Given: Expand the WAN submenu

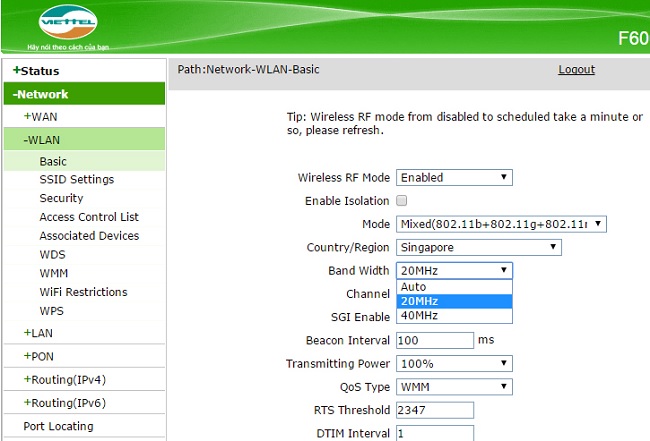Looking at the screenshot, I should (x=40, y=117).
